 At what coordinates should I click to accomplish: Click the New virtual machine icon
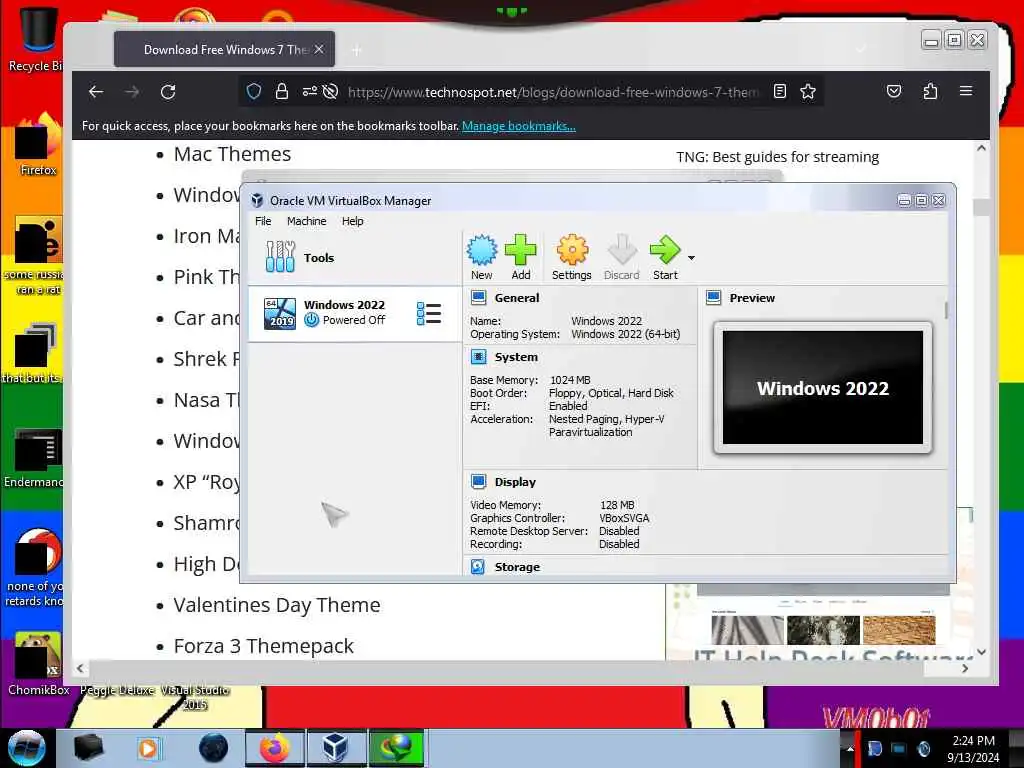(x=482, y=257)
